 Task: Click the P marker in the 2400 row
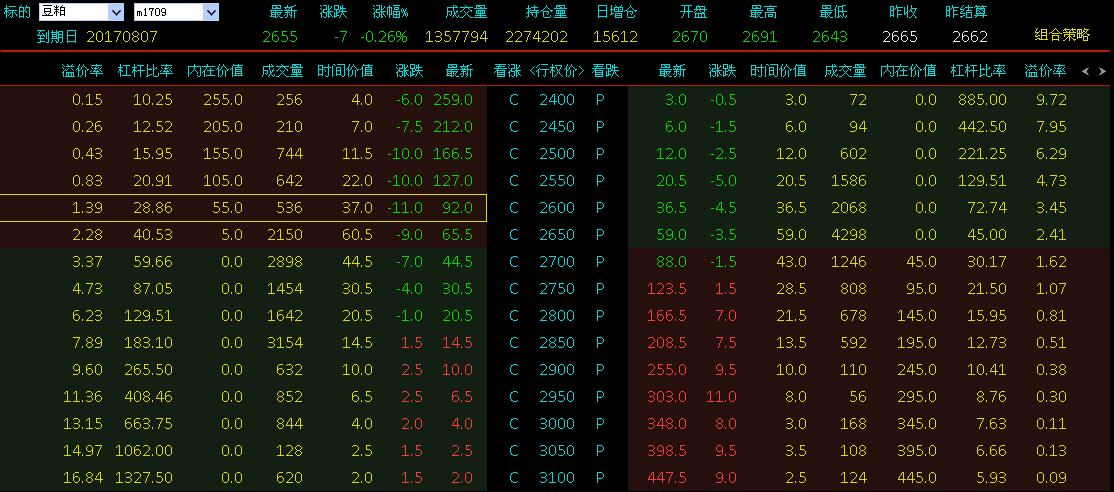[600, 100]
